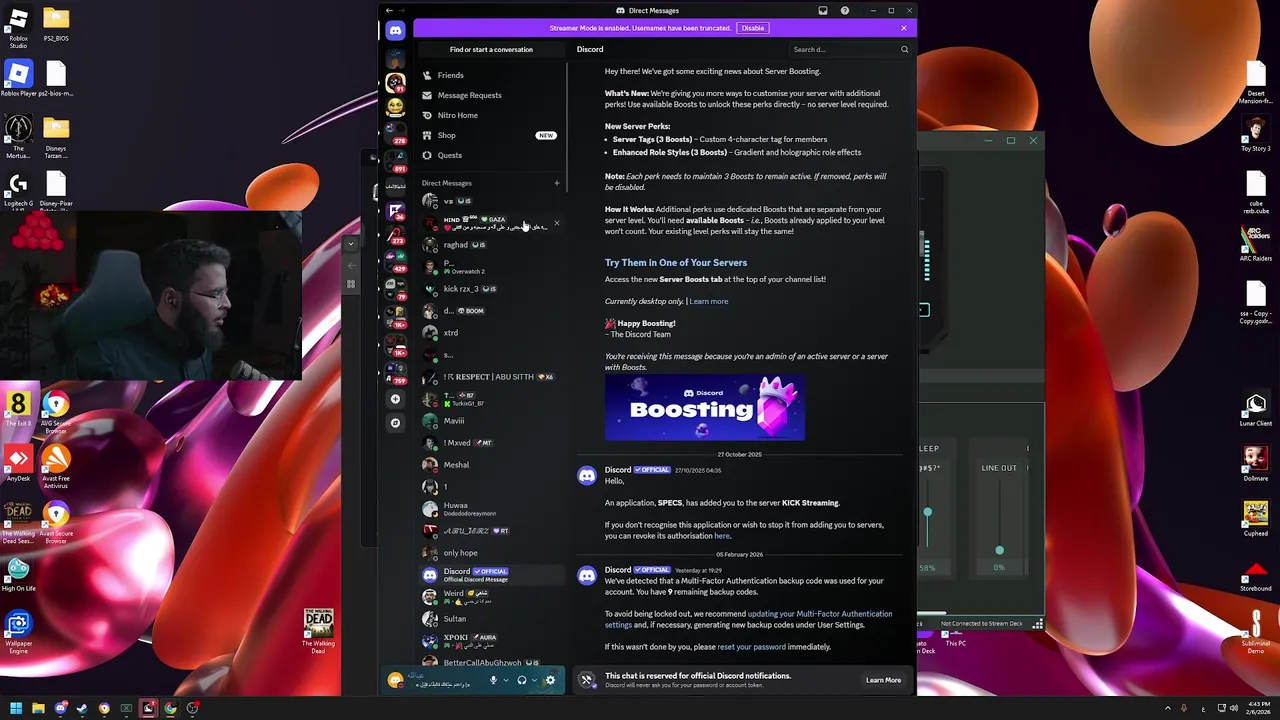
Task: Expand headphone output options arrow
Action: [534, 680]
